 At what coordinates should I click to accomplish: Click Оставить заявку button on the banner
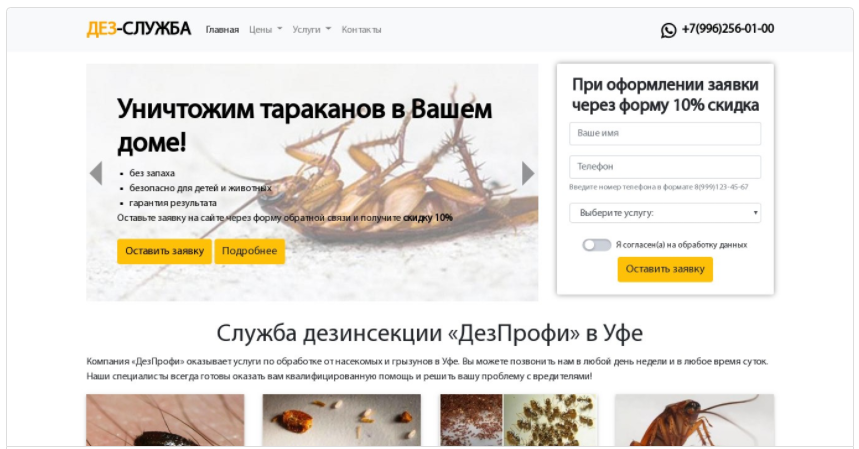164,251
